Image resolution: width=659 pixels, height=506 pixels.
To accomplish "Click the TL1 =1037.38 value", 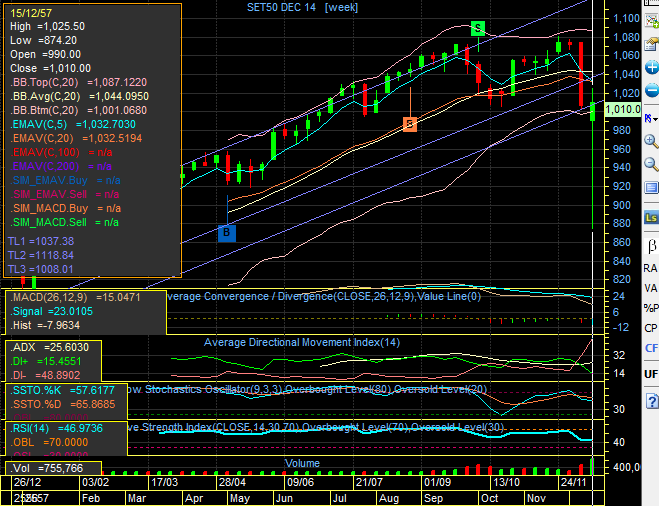I will (x=41, y=241).
